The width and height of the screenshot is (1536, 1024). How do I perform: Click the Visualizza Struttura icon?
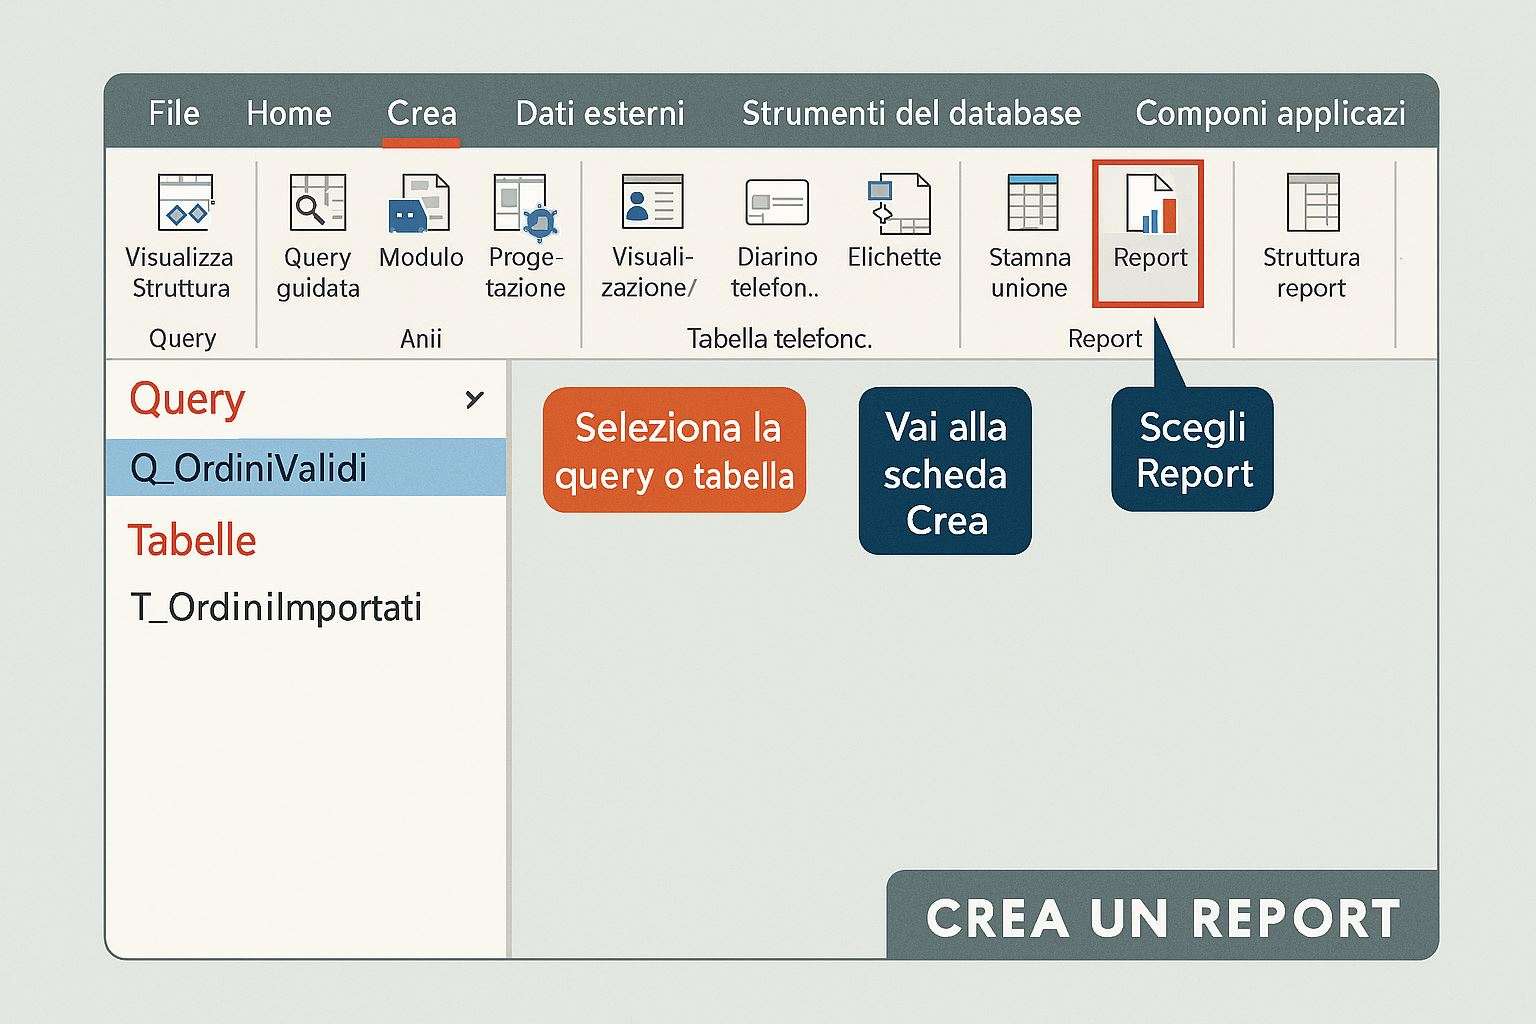(x=184, y=203)
